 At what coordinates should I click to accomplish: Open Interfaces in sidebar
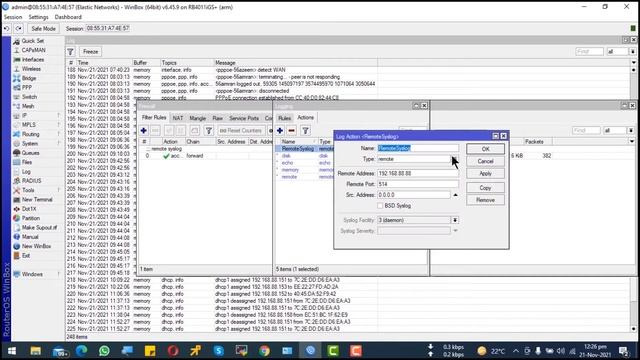pyautogui.click(x=32, y=60)
